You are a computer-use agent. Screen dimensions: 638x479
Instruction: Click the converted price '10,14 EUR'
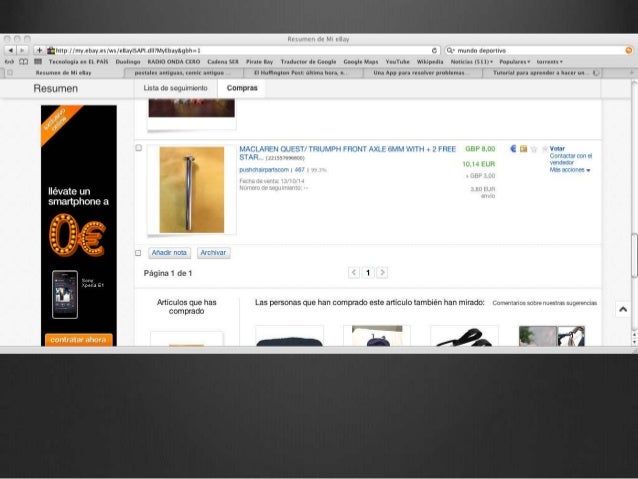tap(478, 164)
